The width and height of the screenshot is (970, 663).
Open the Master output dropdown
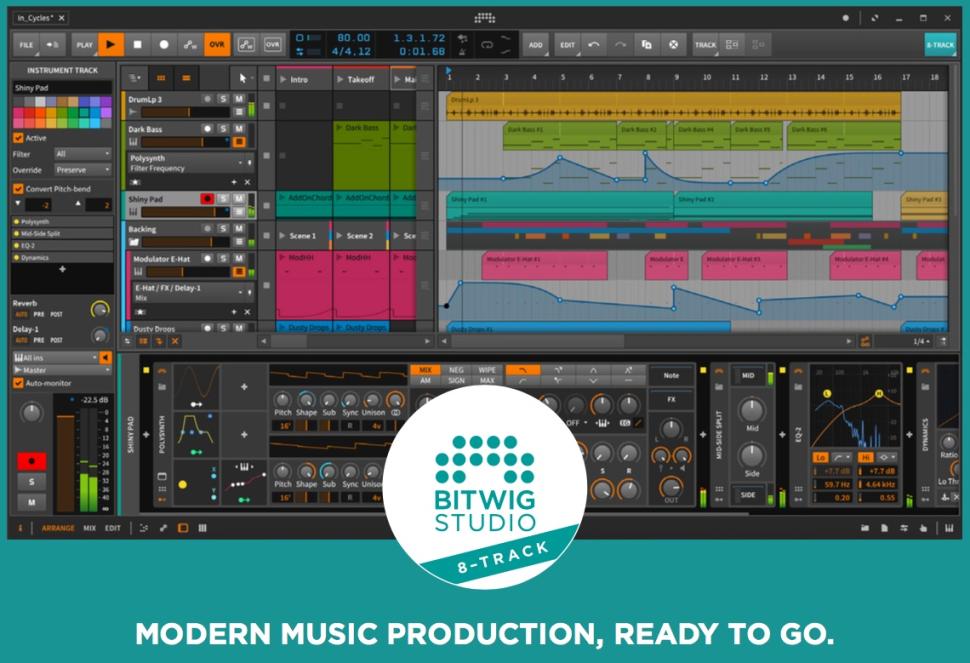click(62, 370)
